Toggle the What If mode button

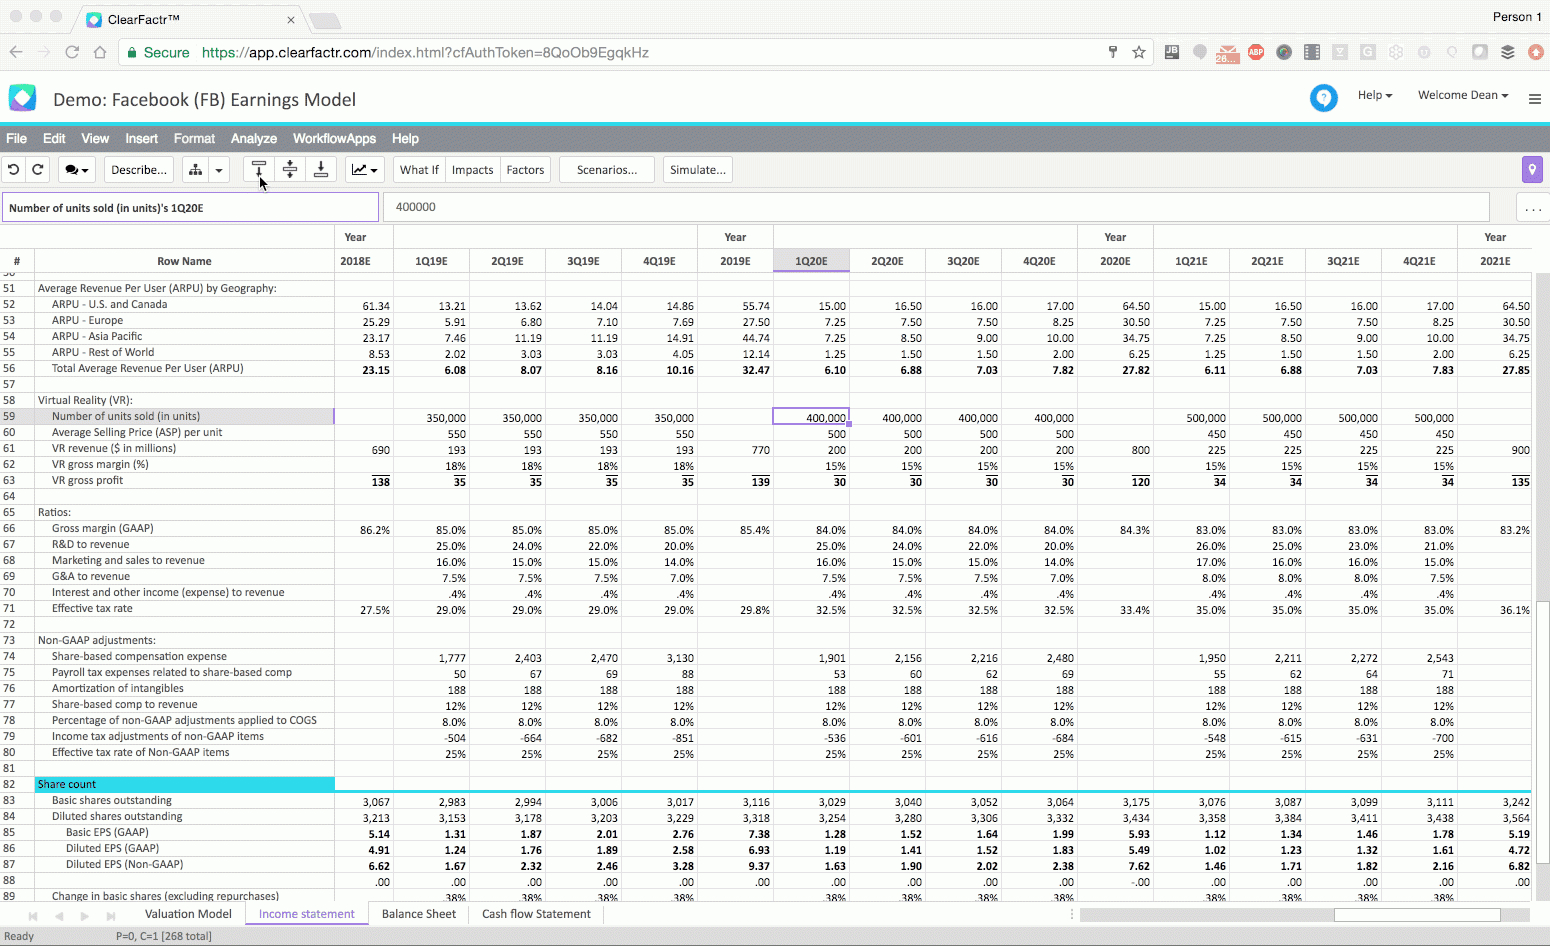[419, 170]
